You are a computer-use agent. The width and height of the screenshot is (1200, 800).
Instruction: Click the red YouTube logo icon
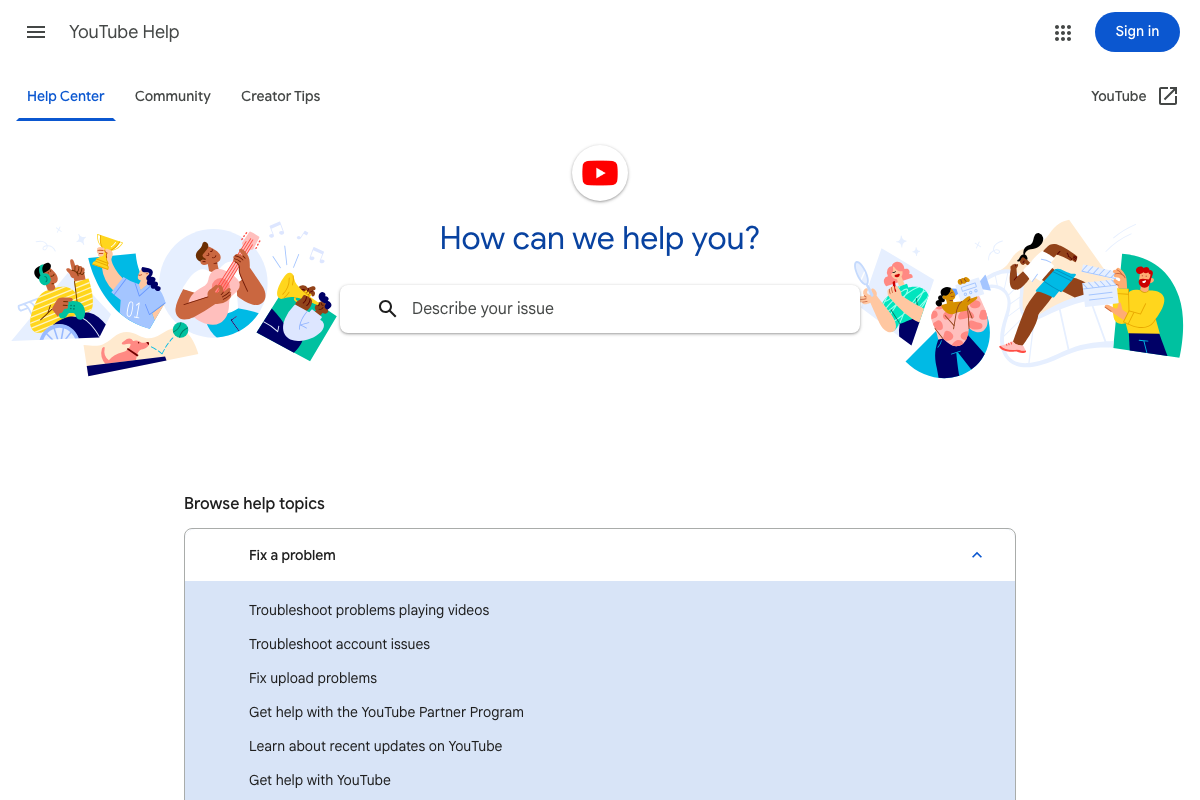[600, 173]
